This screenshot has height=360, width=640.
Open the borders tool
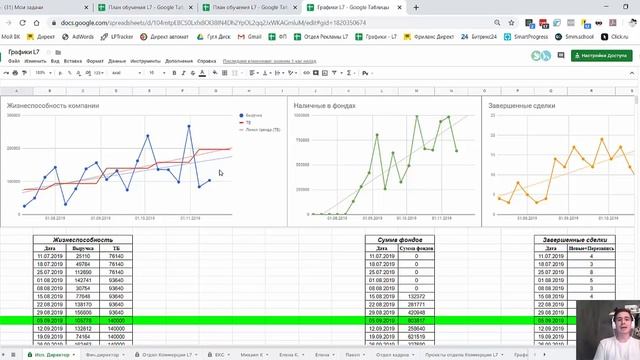[224, 73]
